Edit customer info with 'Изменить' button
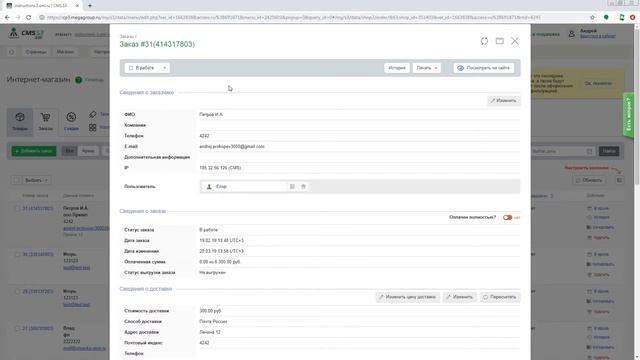This screenshot has width=640, height=360. point(504,100)
